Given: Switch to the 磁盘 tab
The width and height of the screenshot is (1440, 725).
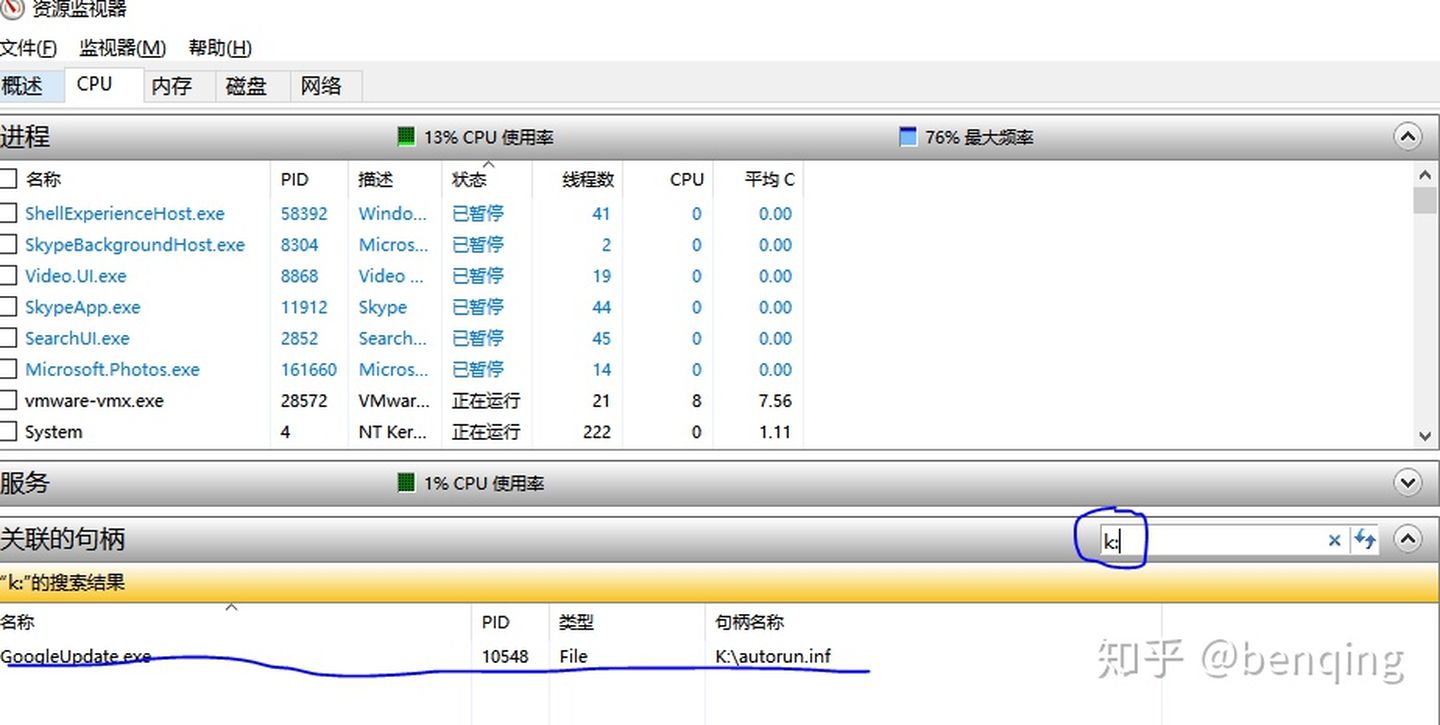Looking at the screenshot, I should tap(246, 86).
